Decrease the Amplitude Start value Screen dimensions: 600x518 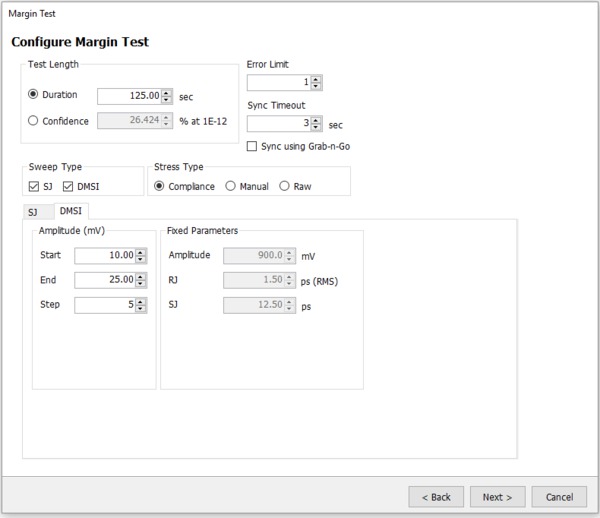[x=140, y=259]
